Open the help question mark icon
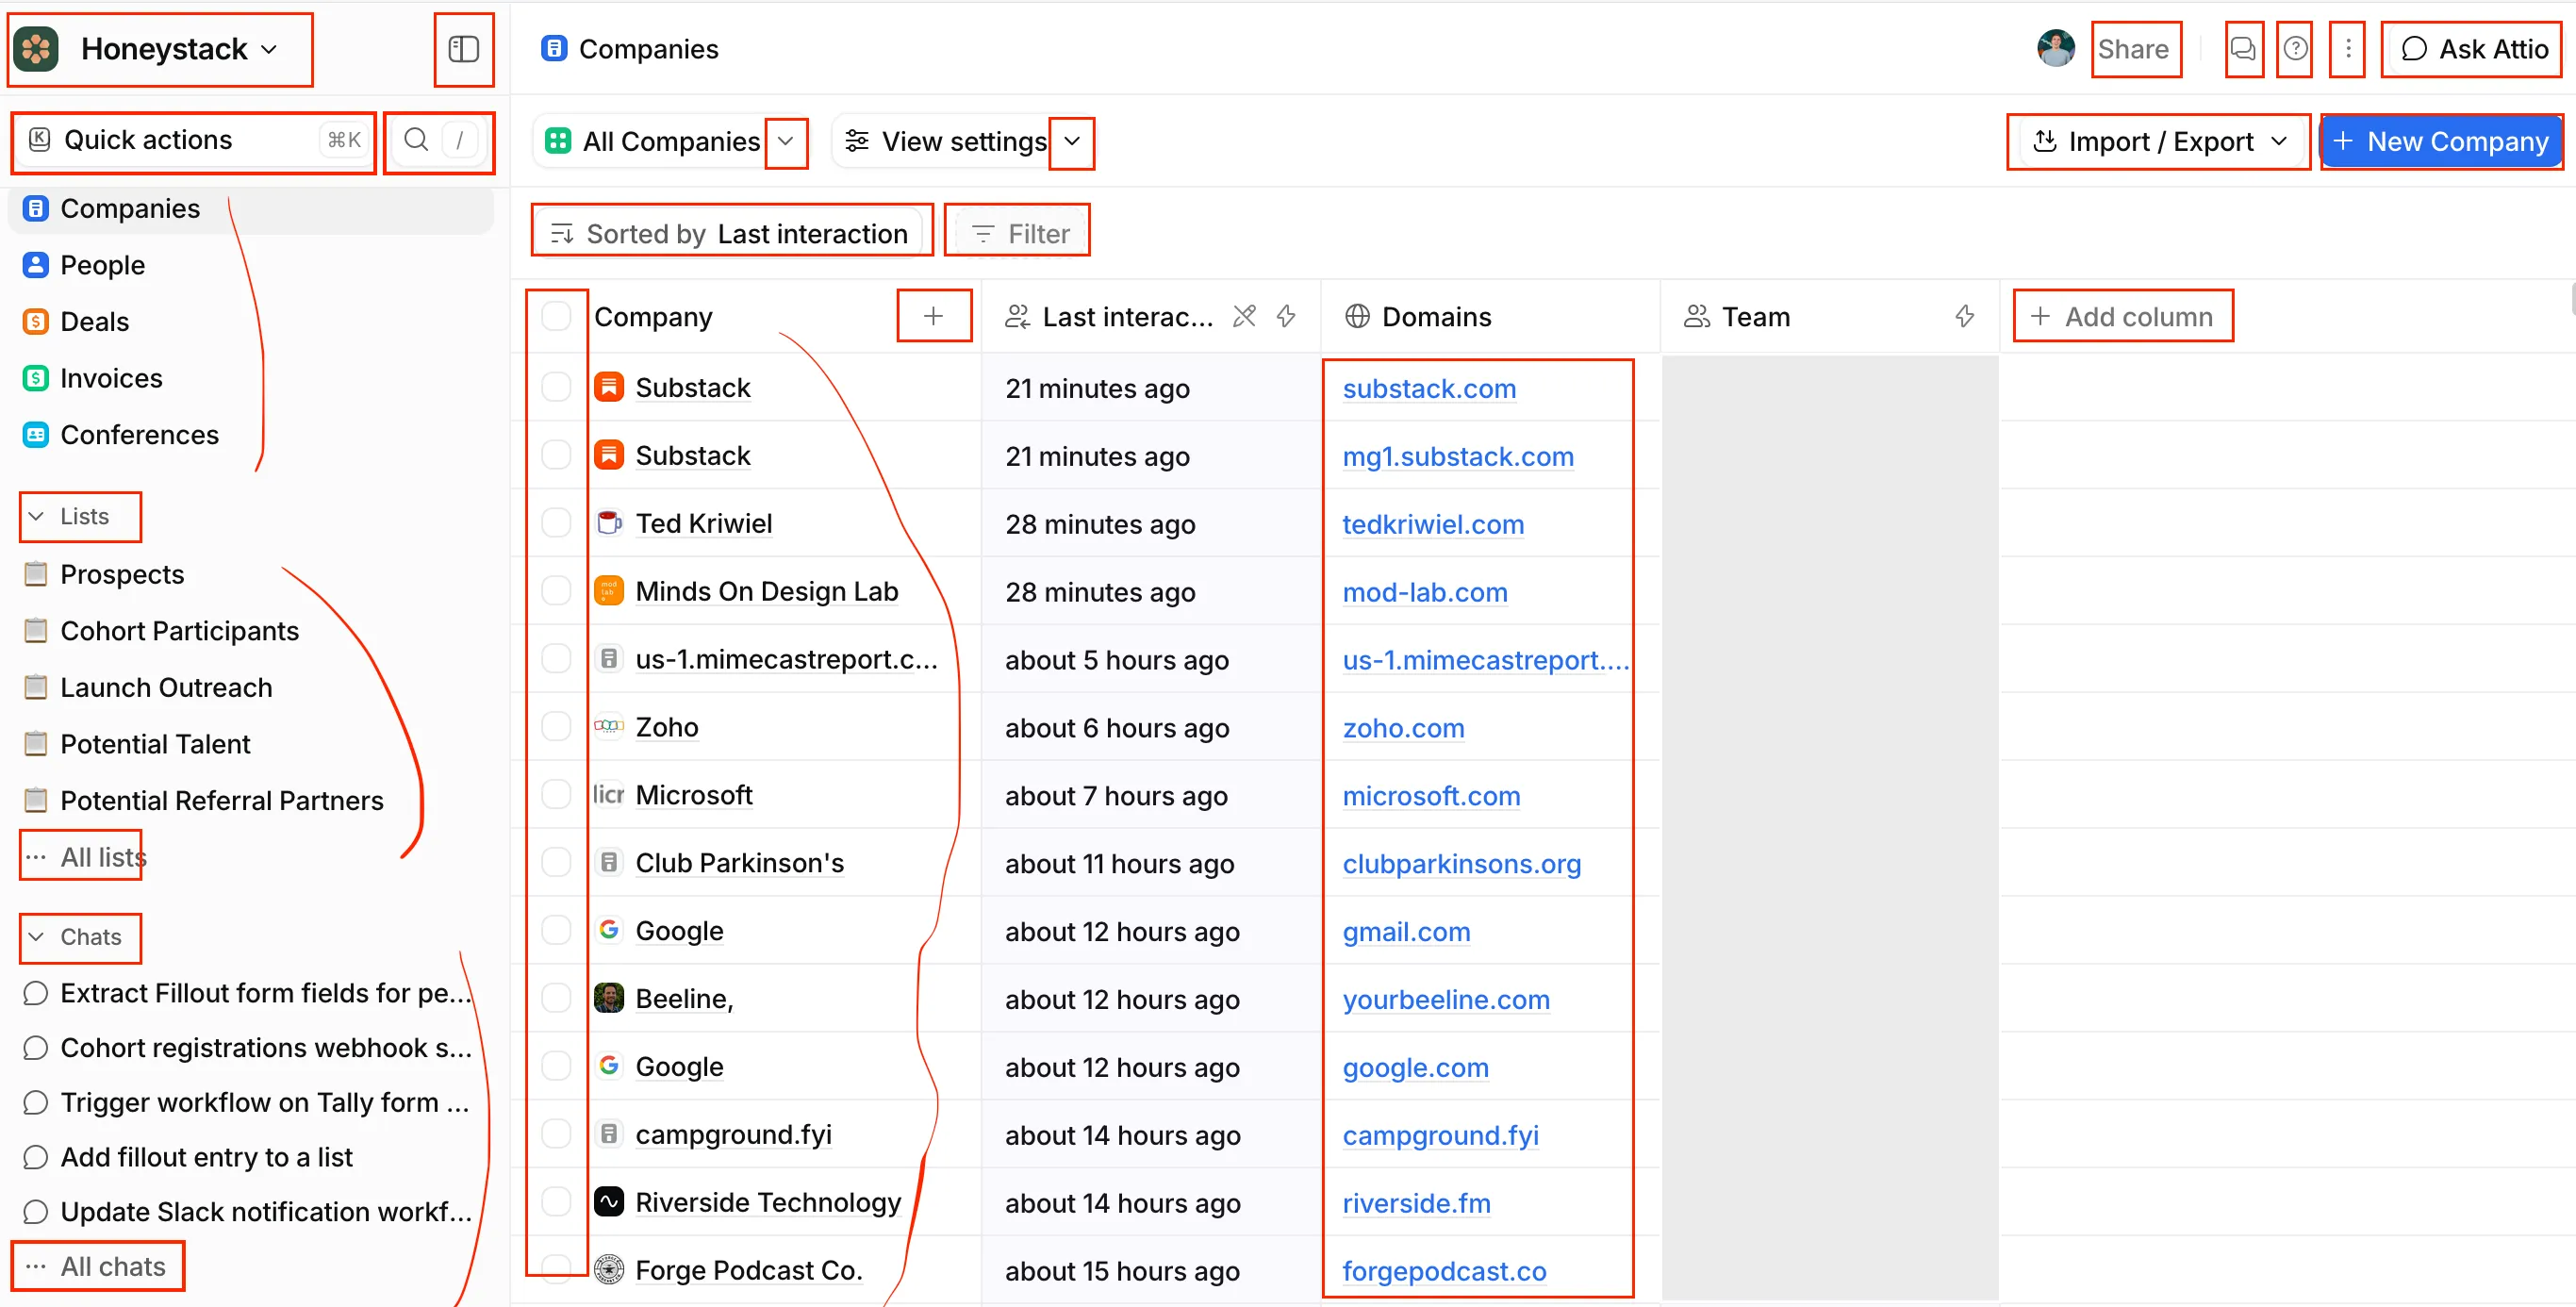2576x1307 pixels. pyautogui.click(x=2295, y=49)
